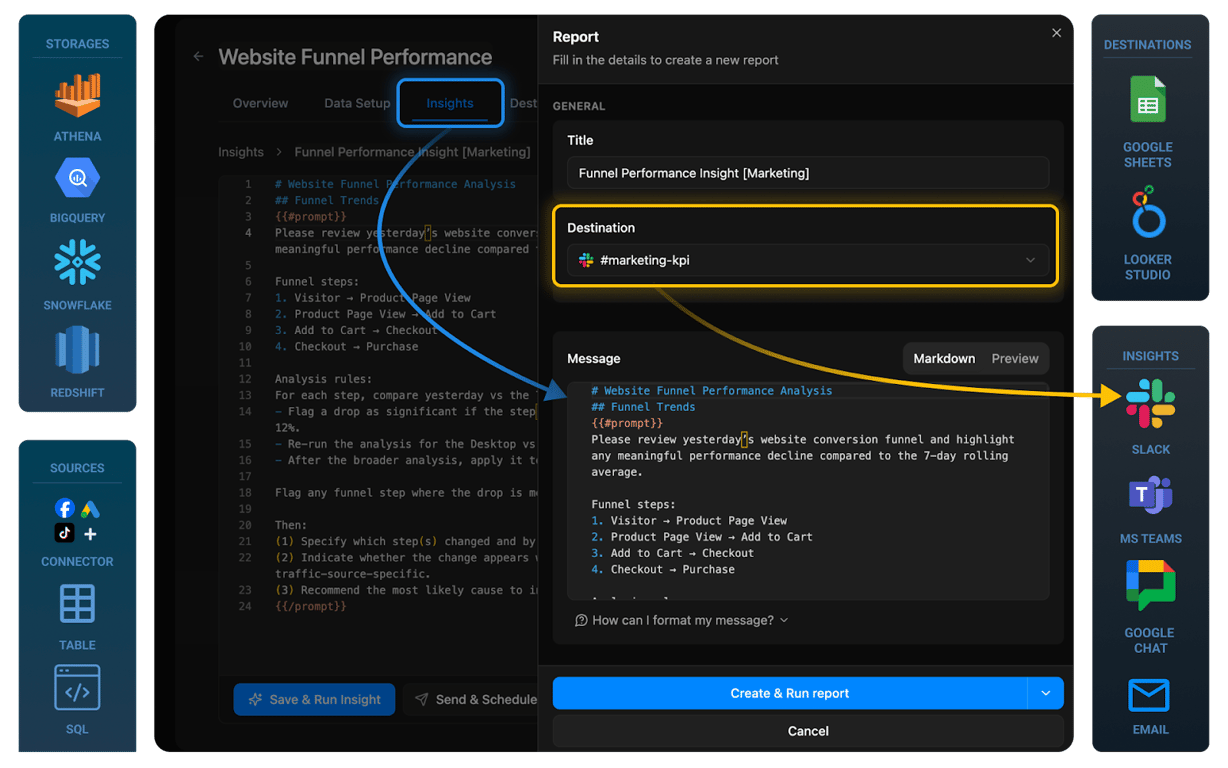Open the Destination #marketing-kpi dropdown
The width and height of the screenshot is (1228, 768).
pyautogui.click(x=807, y=260)
